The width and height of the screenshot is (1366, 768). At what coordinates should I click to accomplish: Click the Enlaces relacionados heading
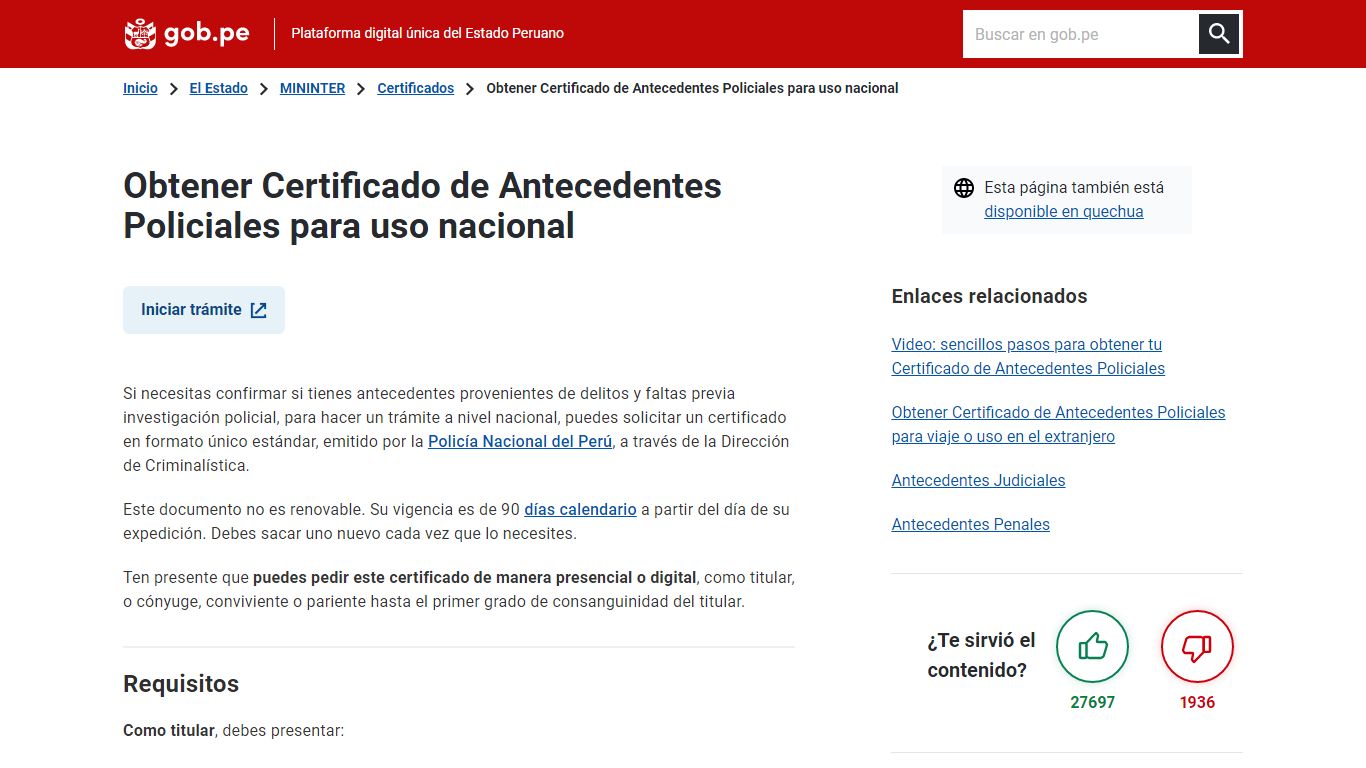click(989, 296)
